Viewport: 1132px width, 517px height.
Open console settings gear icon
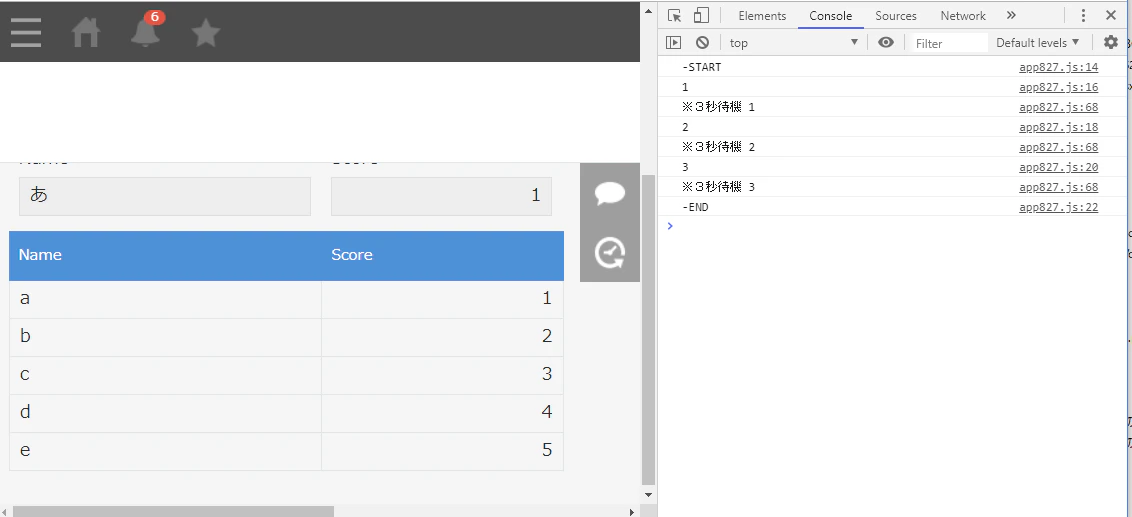pyautogui.click(x=1110, y=43)
